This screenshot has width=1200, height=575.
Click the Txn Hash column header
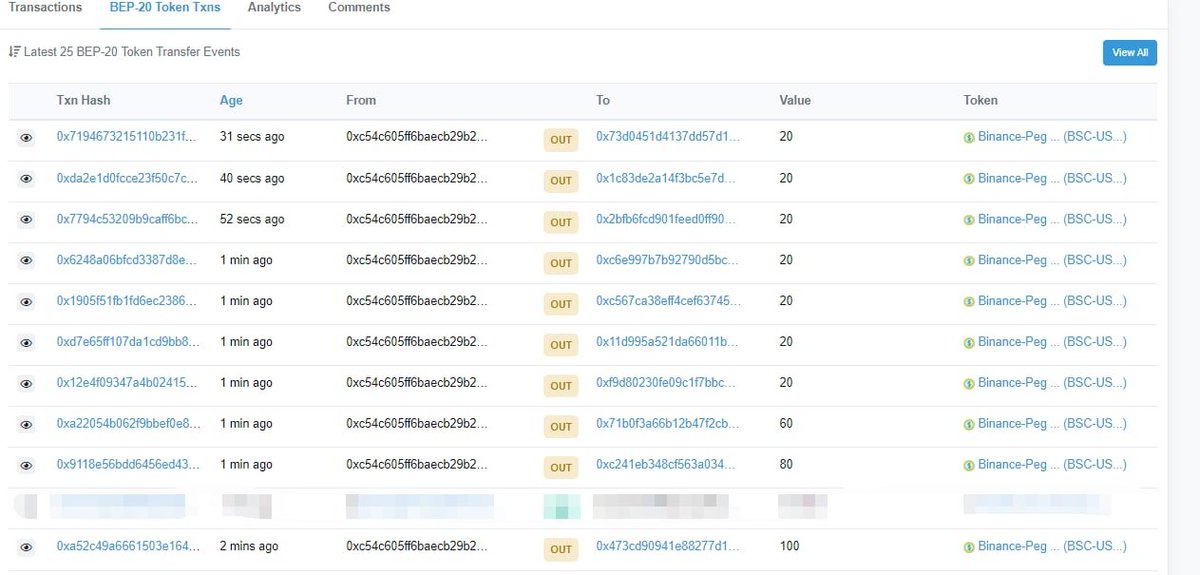pos(83,100)
